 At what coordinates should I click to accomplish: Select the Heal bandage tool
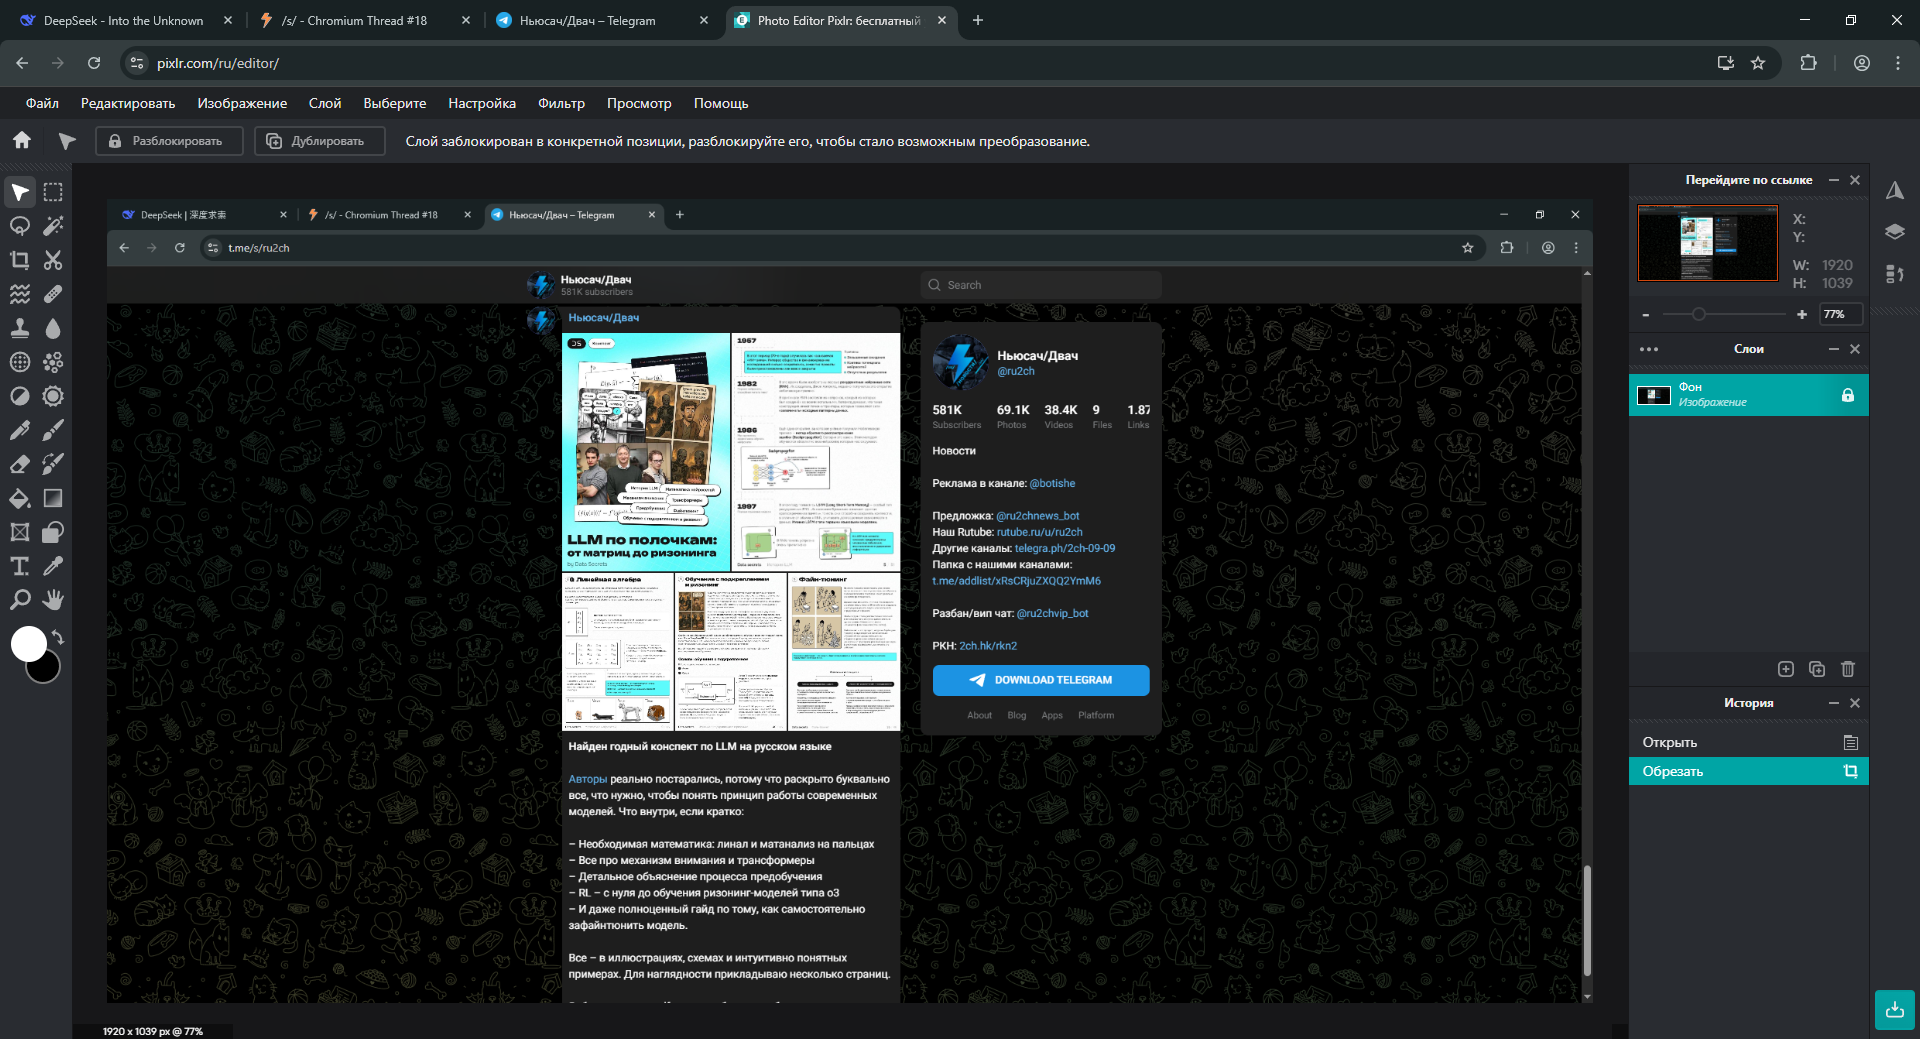click(x=53, y=294)
